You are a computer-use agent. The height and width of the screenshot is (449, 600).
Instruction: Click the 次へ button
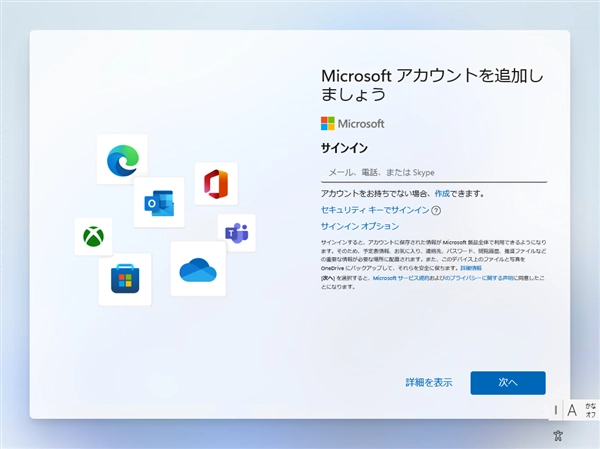[508, 382]
